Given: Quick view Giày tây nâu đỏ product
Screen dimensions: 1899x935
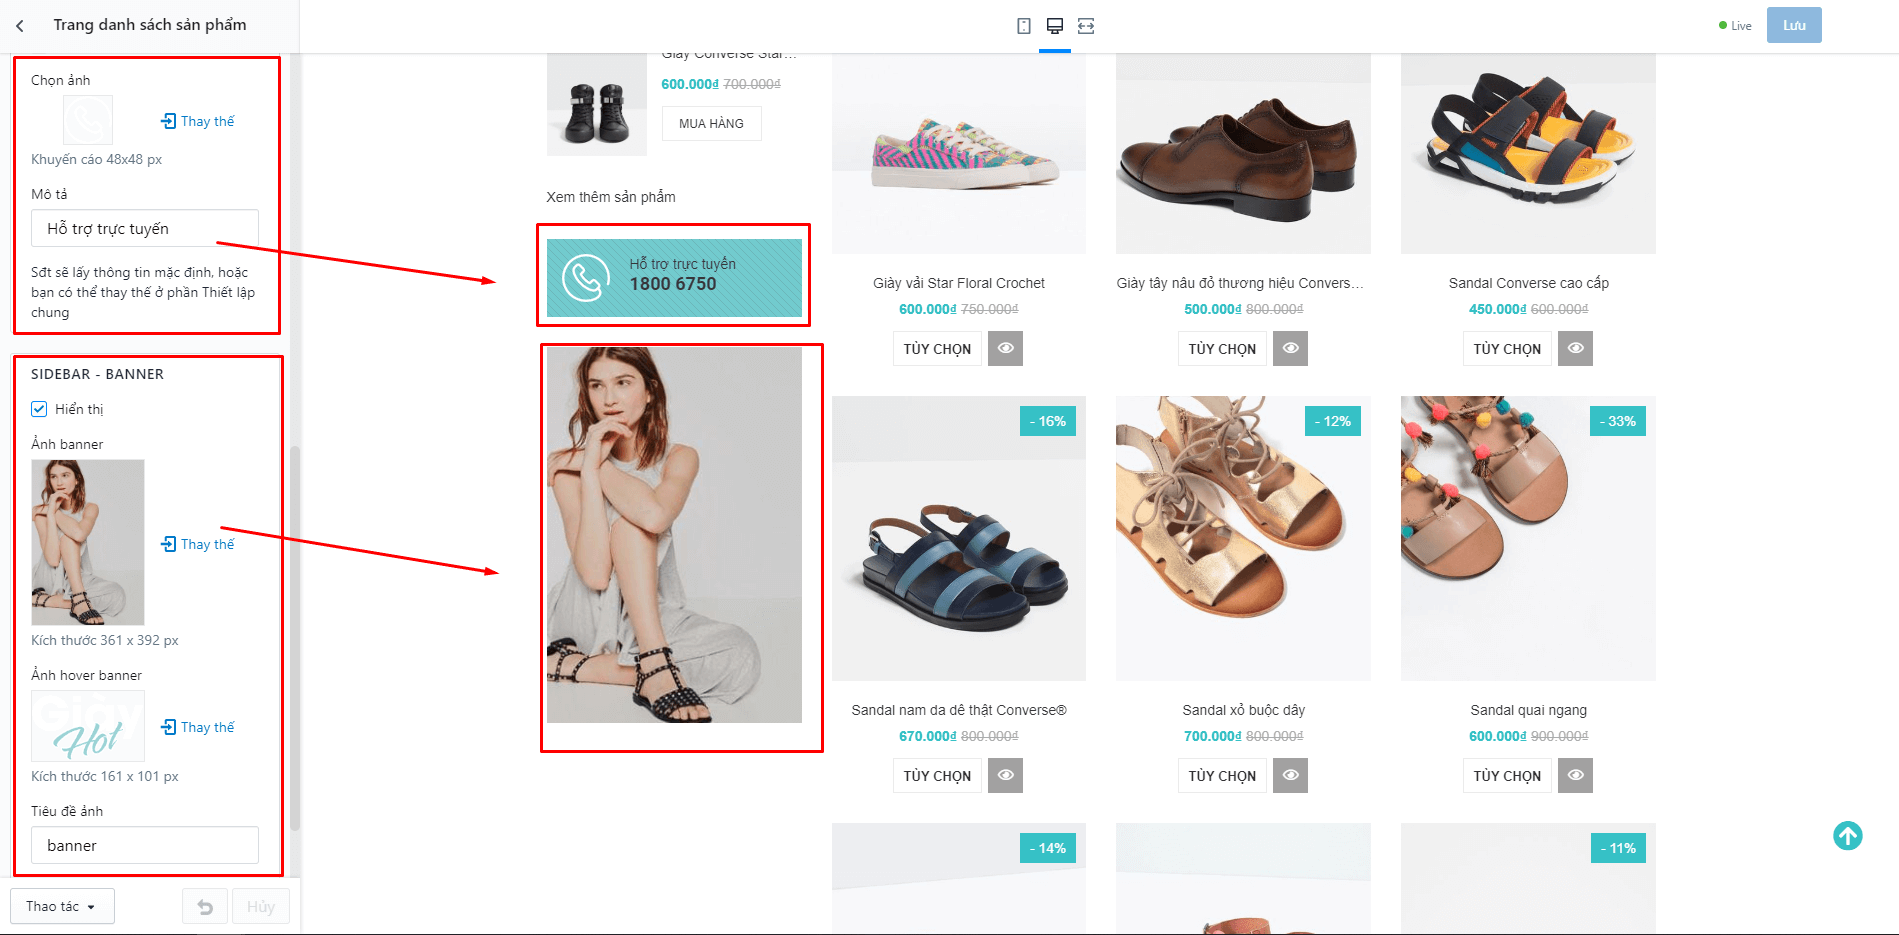Looking at the screenshot, I should [1291, 348].
